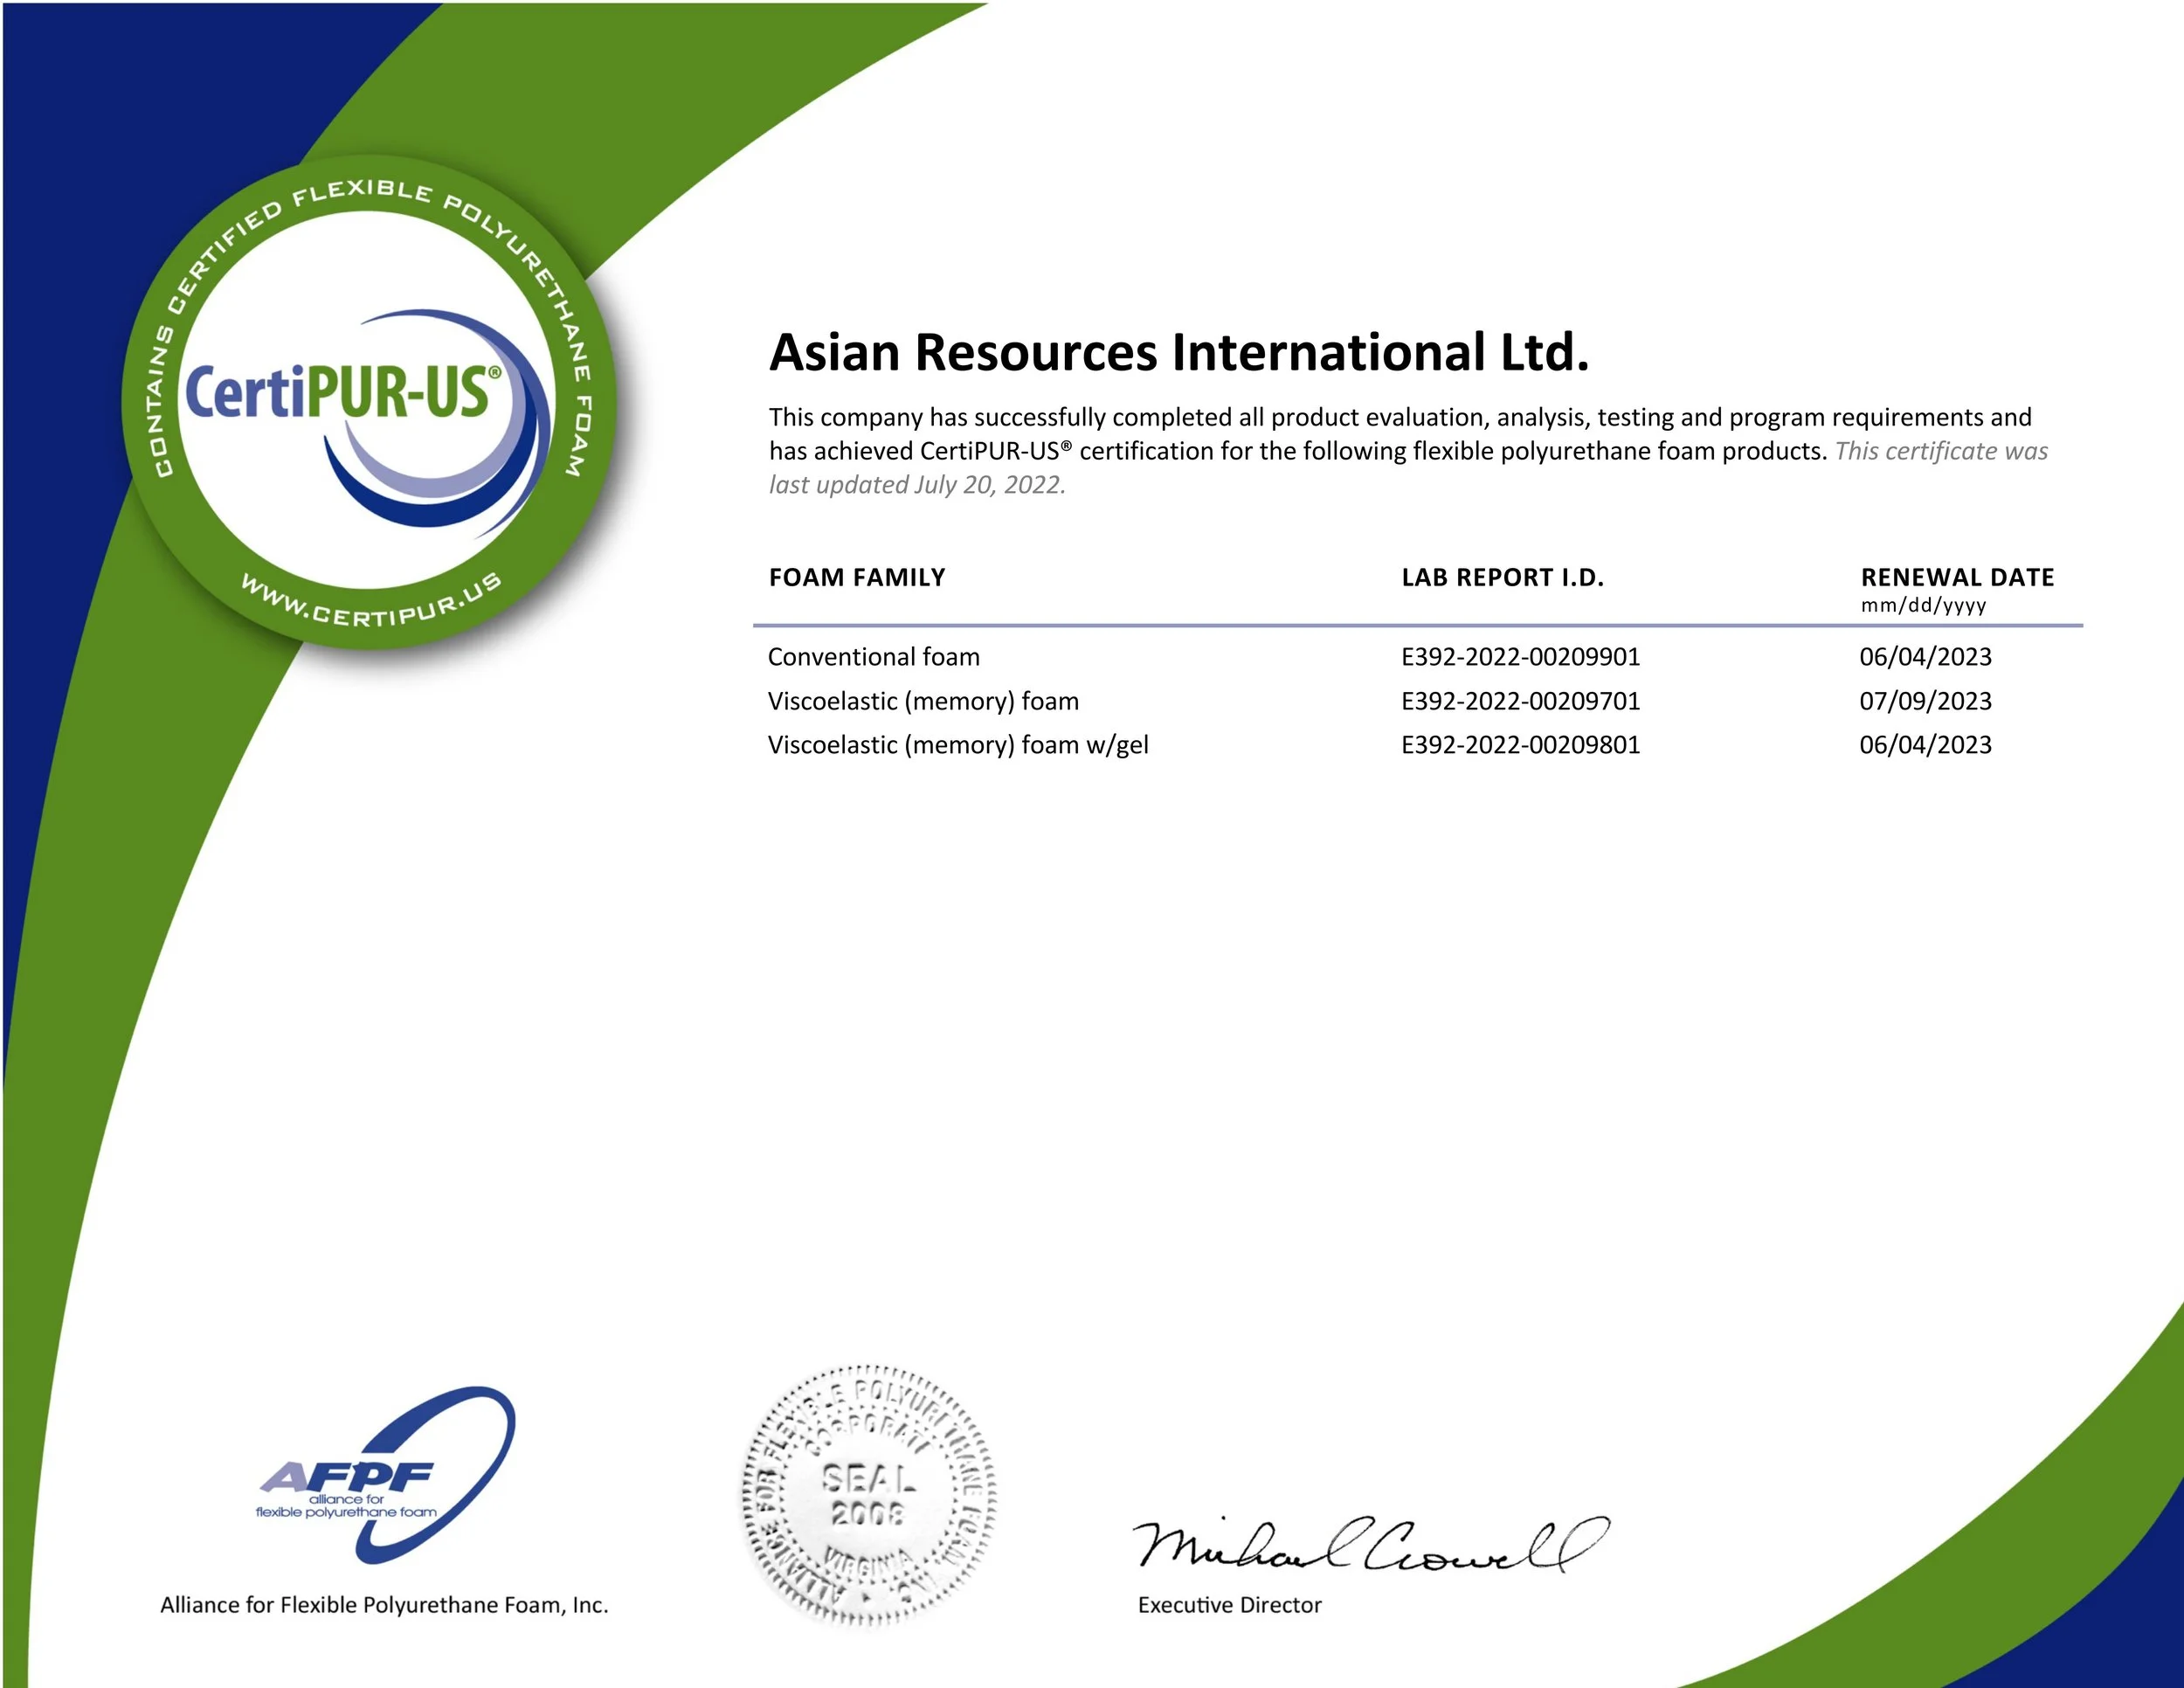This screenshot has height=1688, width=2184.
Task: Click the Conventional foam renewal date 06/04/2023
Action: [1925, 657]
